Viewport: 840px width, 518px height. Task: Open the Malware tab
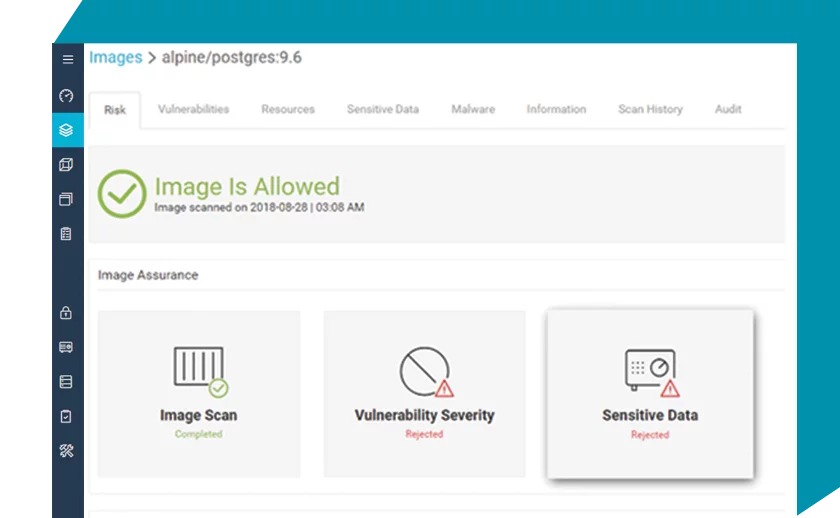[x=473, y=109]
